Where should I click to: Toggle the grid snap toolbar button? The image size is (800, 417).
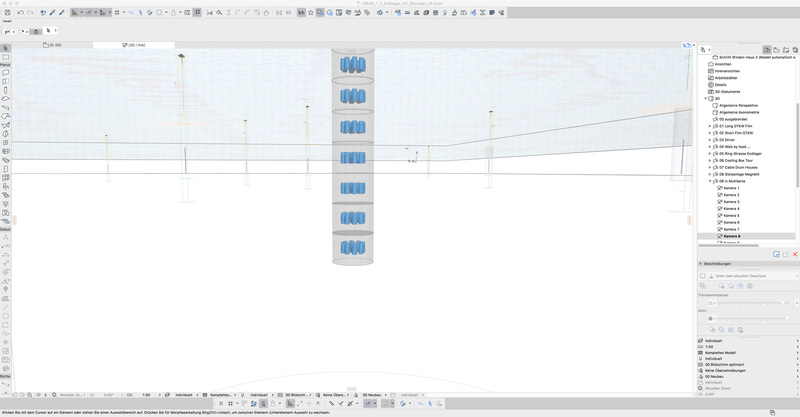click(117, 13)
